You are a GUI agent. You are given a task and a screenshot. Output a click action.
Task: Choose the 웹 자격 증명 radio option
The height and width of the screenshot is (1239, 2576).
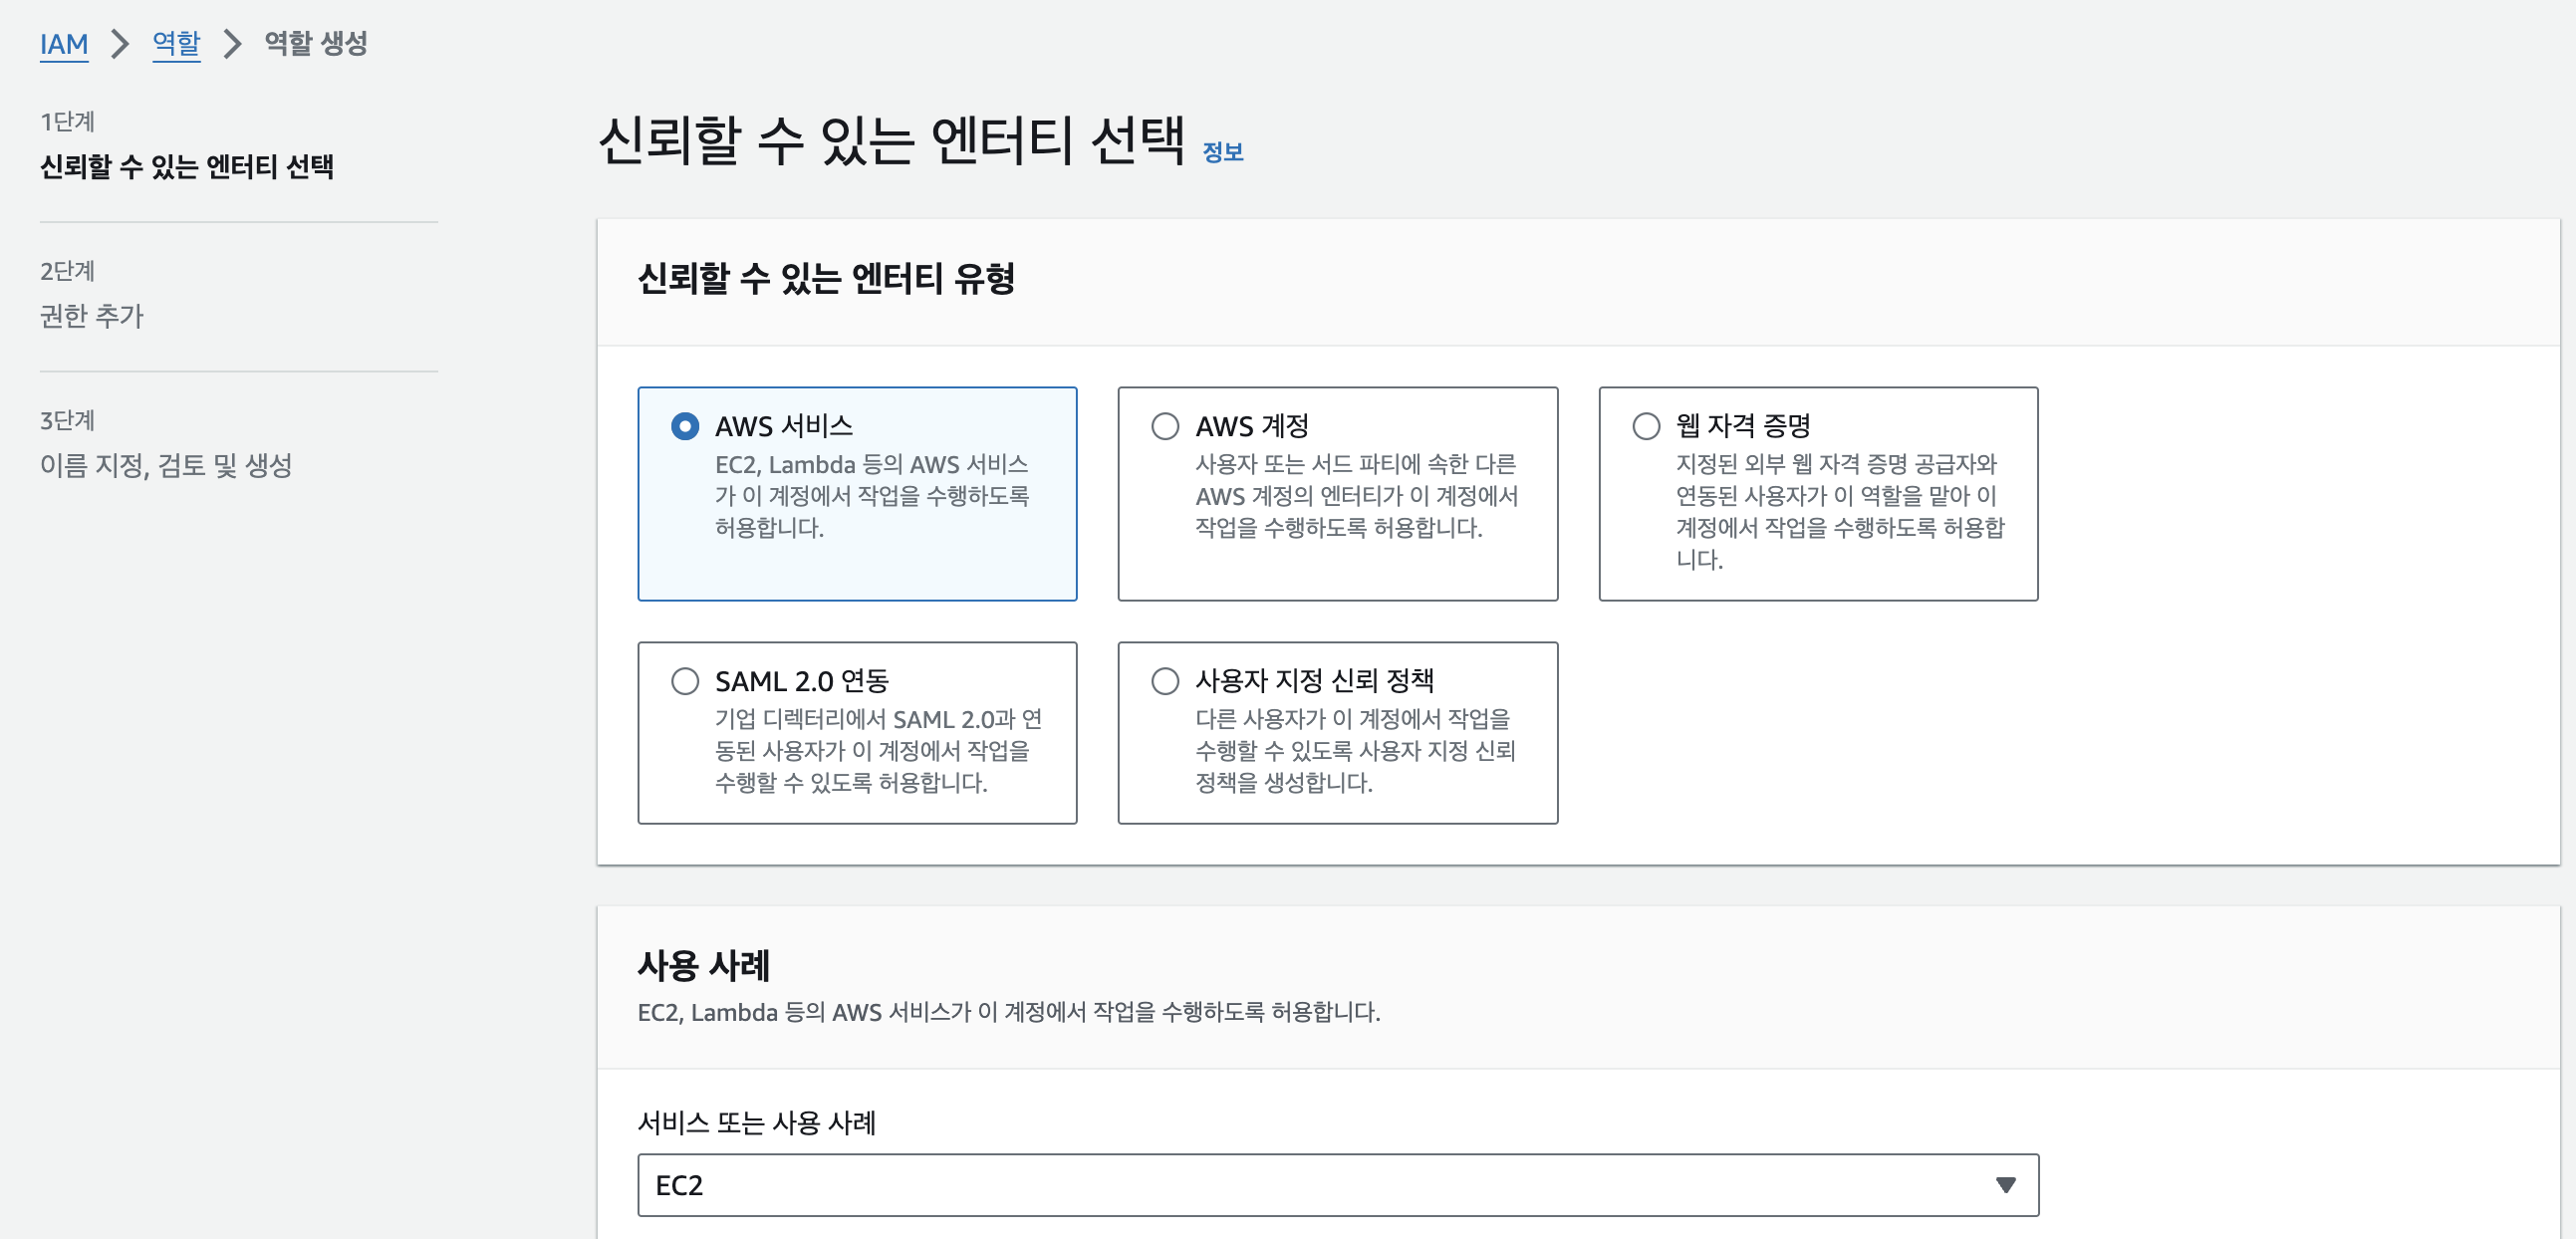pos(1646,427)
